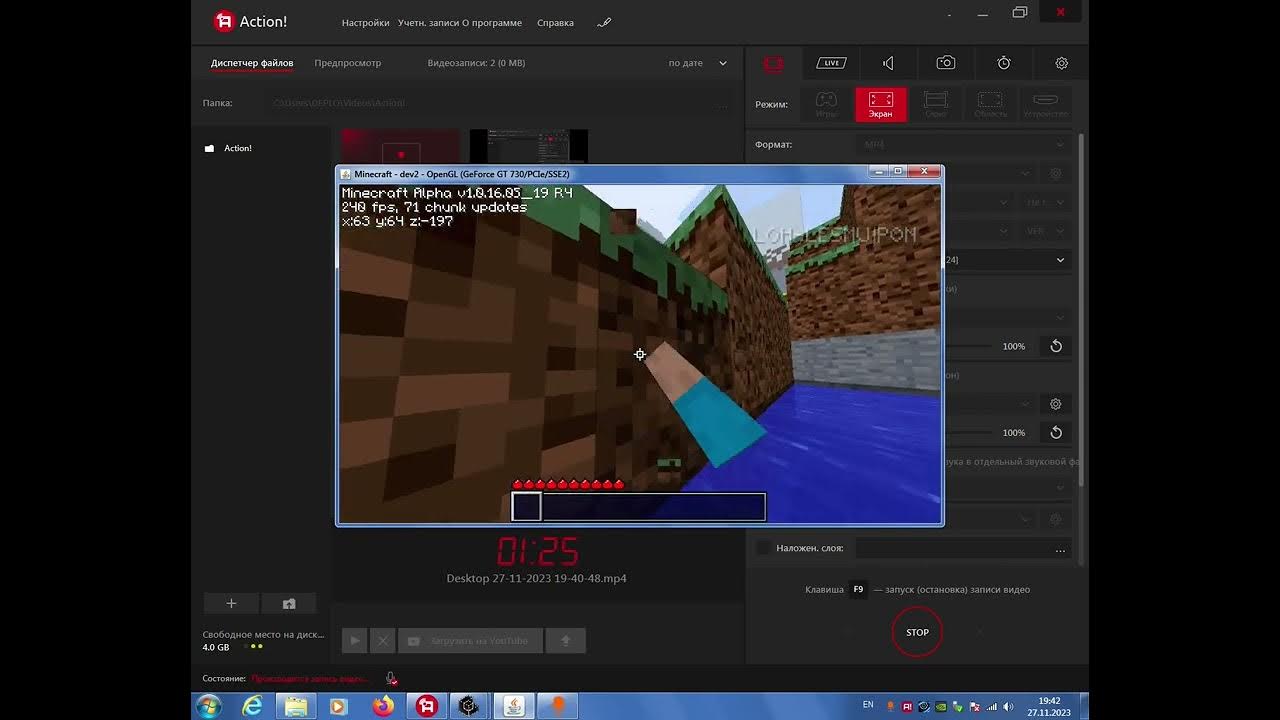Image resolution: width=1280 pixels, height=720 pixels.
Task: Switch to Action! in the taskbar
Action: (427, 706)
